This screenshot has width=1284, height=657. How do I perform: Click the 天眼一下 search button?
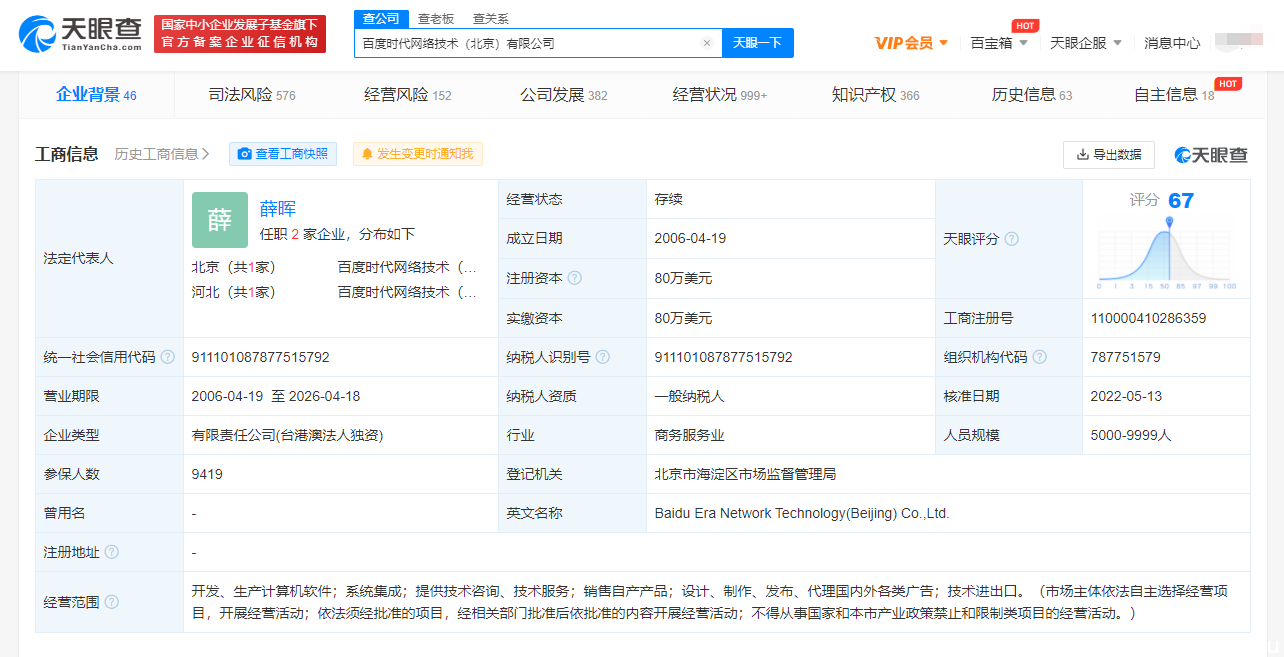[757, 43]
